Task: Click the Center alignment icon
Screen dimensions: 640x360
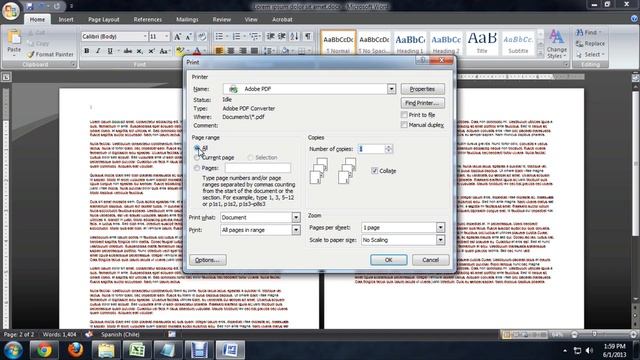Action: coord(231,51)
